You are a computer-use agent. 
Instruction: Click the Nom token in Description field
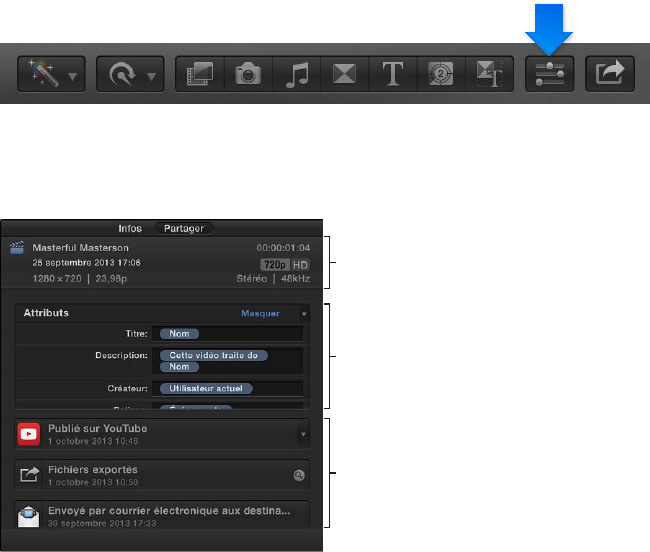(179, 367)
